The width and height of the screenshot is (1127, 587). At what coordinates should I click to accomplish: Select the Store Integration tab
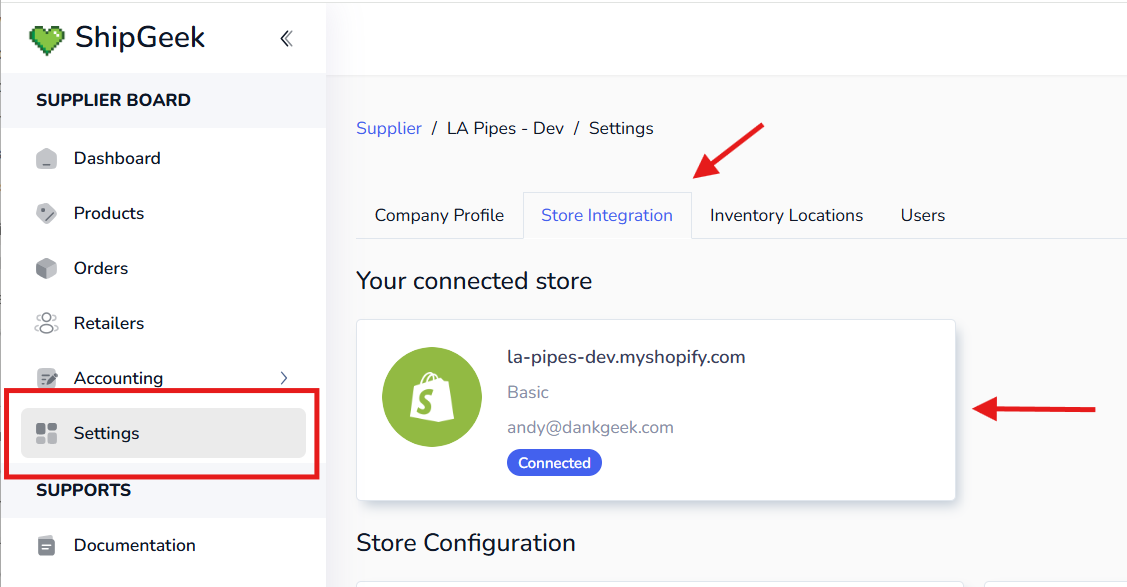(607, 216)
